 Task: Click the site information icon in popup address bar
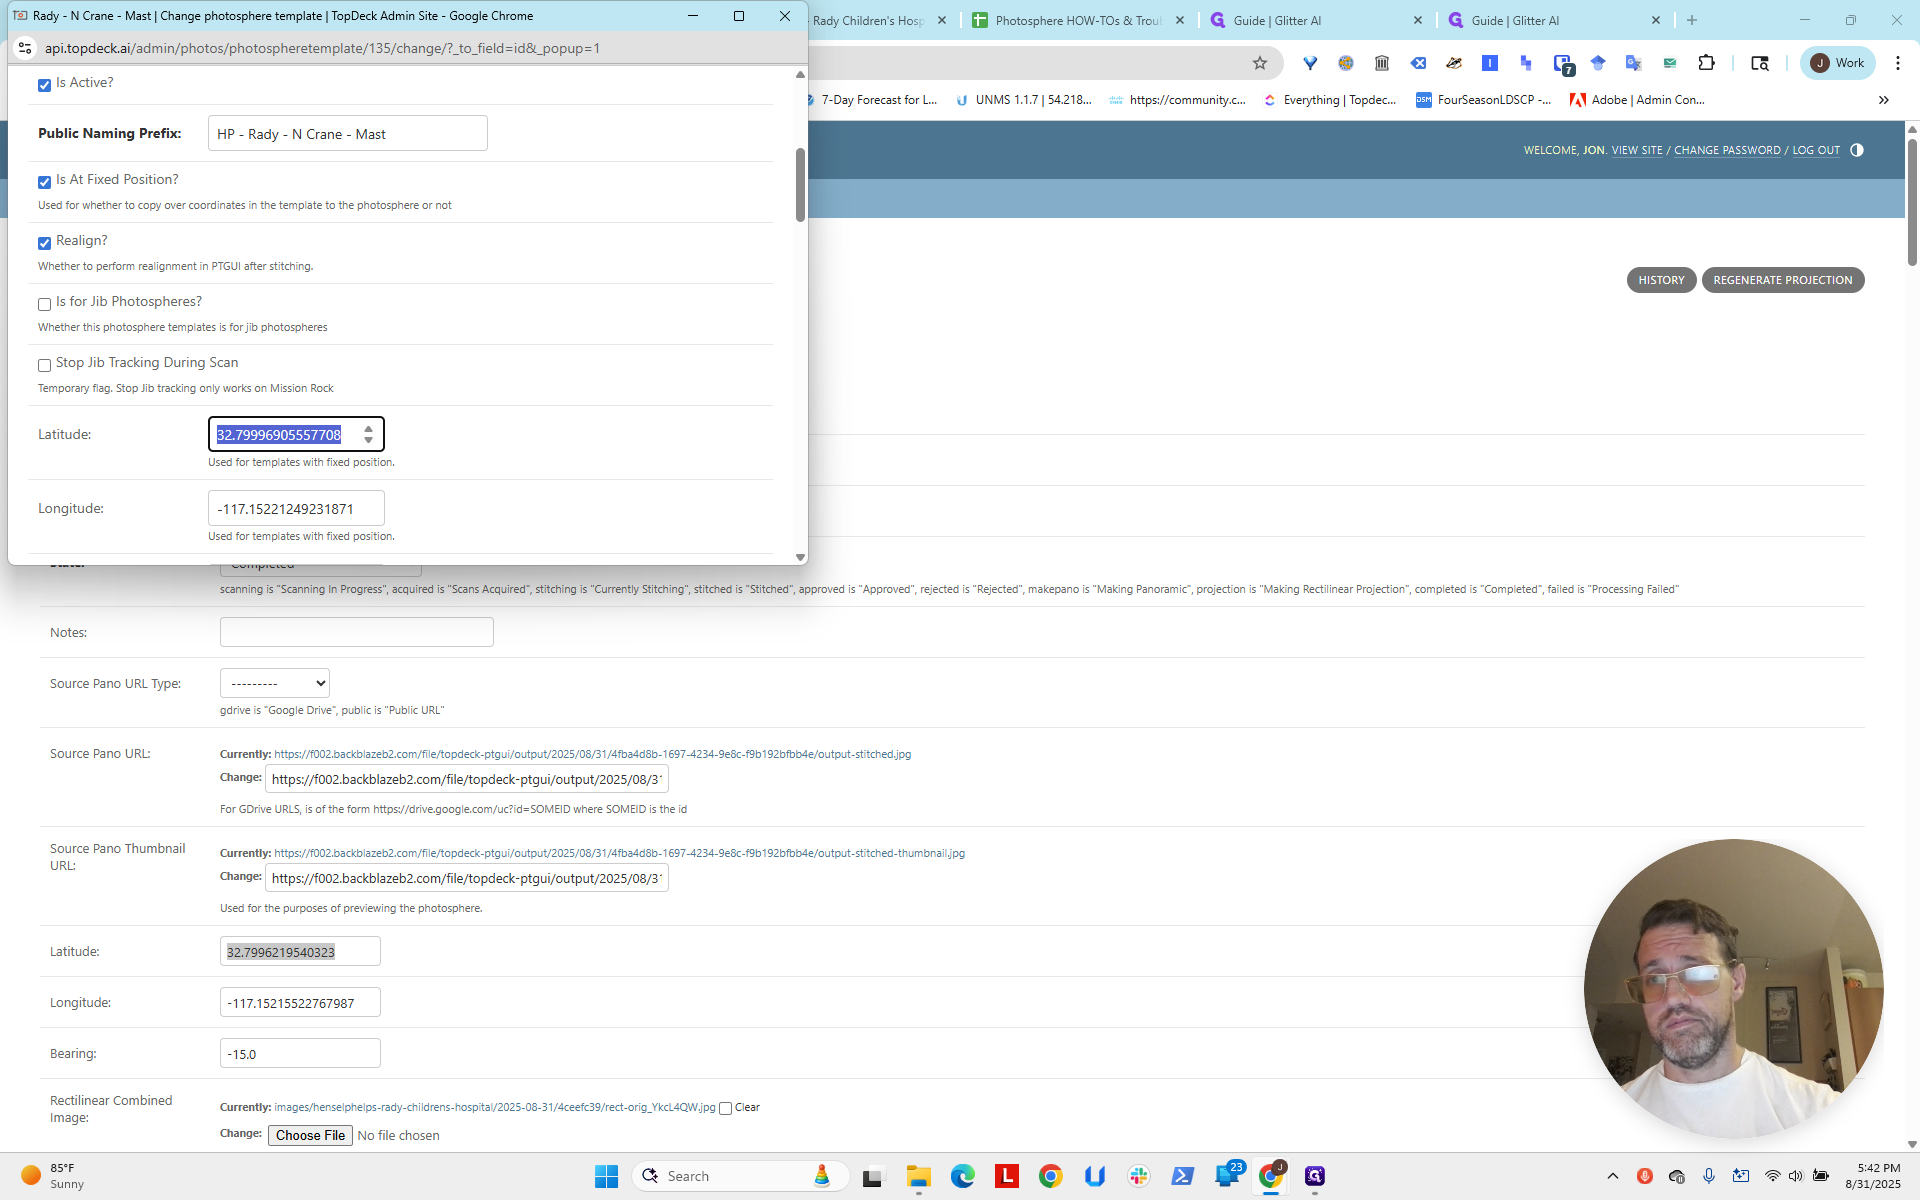[x=26, y=48]
